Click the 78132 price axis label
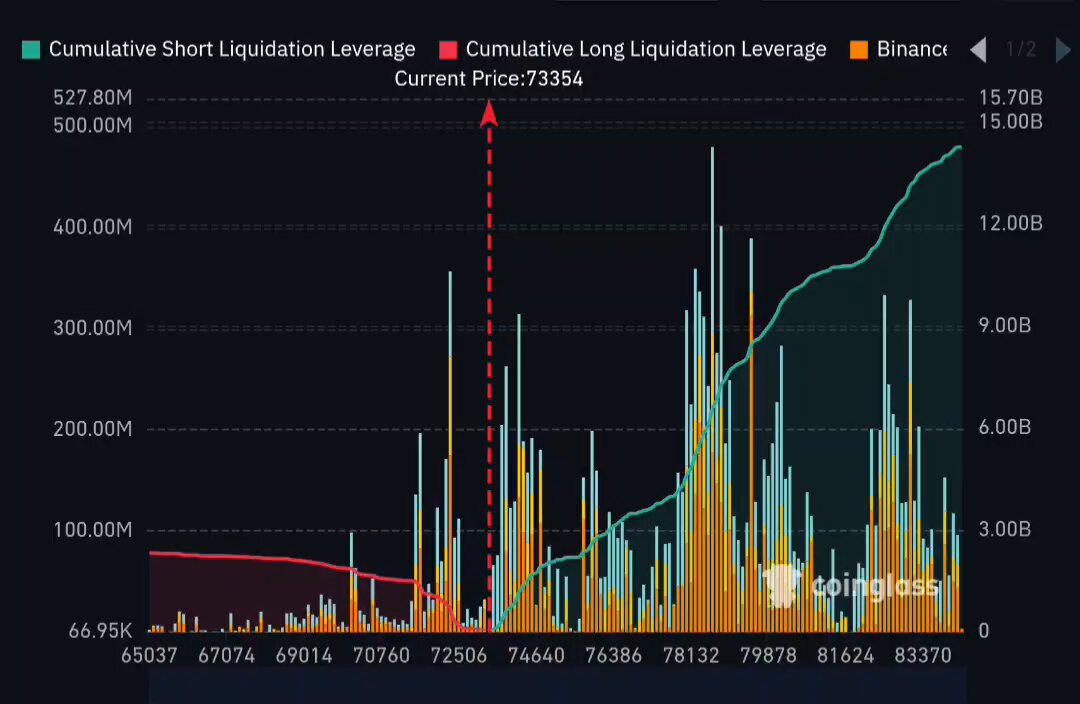 (x=691, y=655)
